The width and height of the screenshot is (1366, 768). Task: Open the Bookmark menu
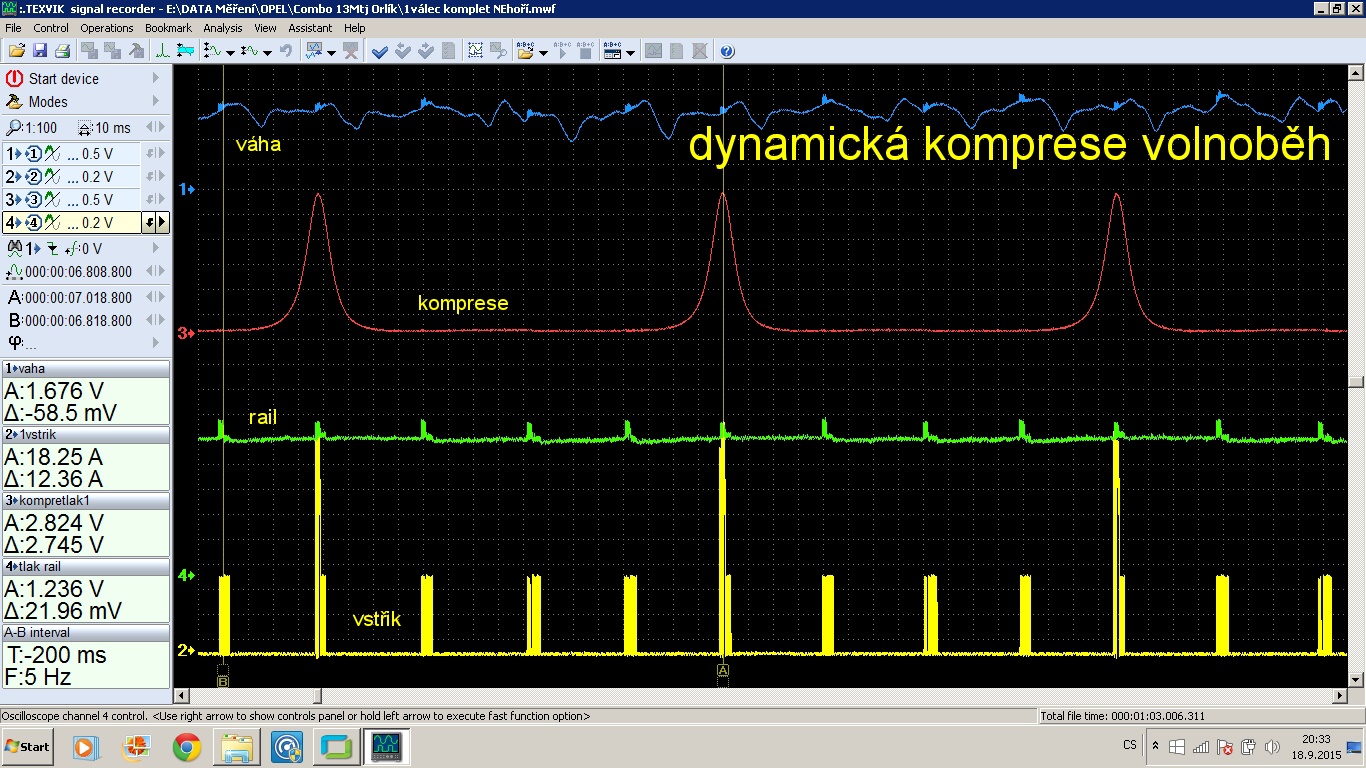[x=168, y=28]
